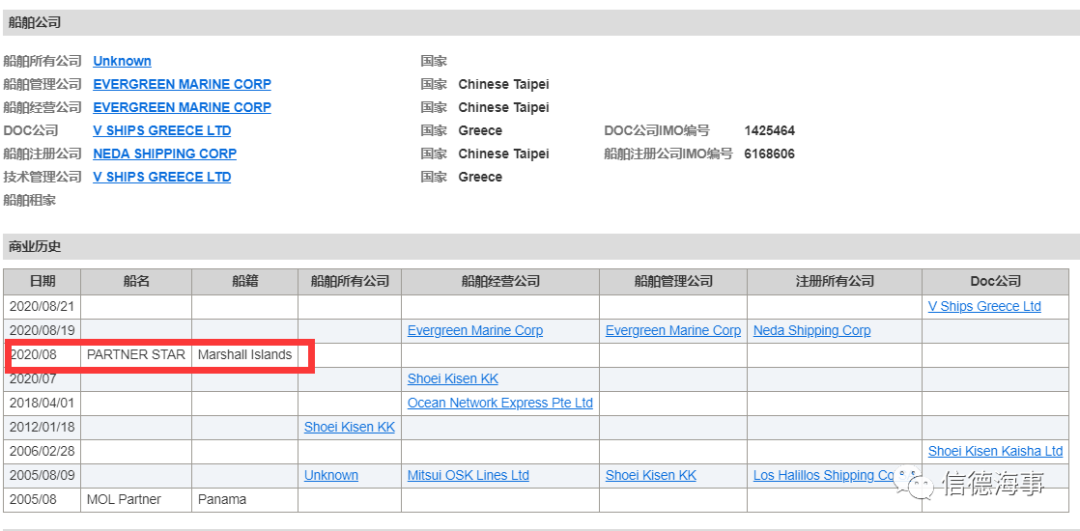The width and height of the screenshot is (1080, 531).
Task: Select the 船名 column header
Action: tap(136, 281)
